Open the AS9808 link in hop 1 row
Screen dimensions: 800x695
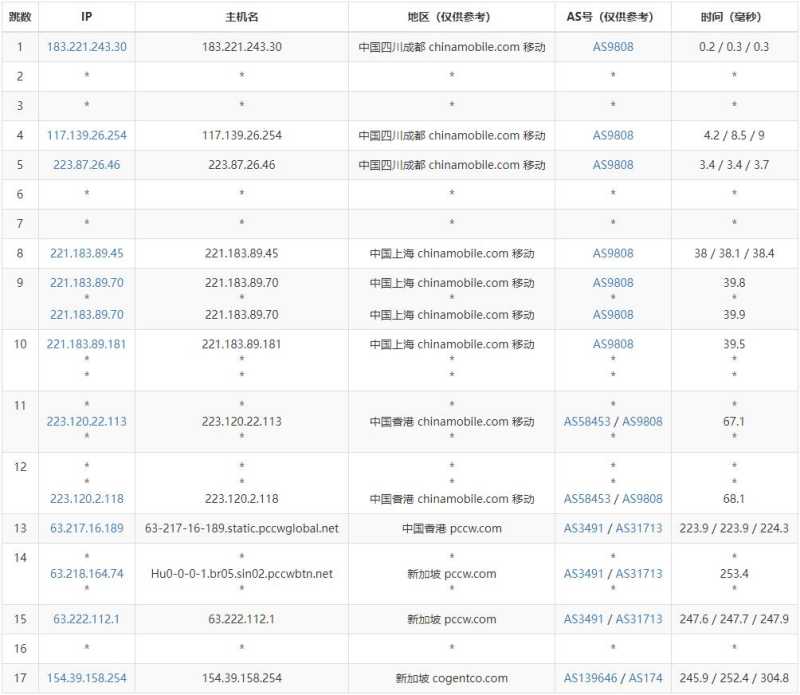coord(613,47)
